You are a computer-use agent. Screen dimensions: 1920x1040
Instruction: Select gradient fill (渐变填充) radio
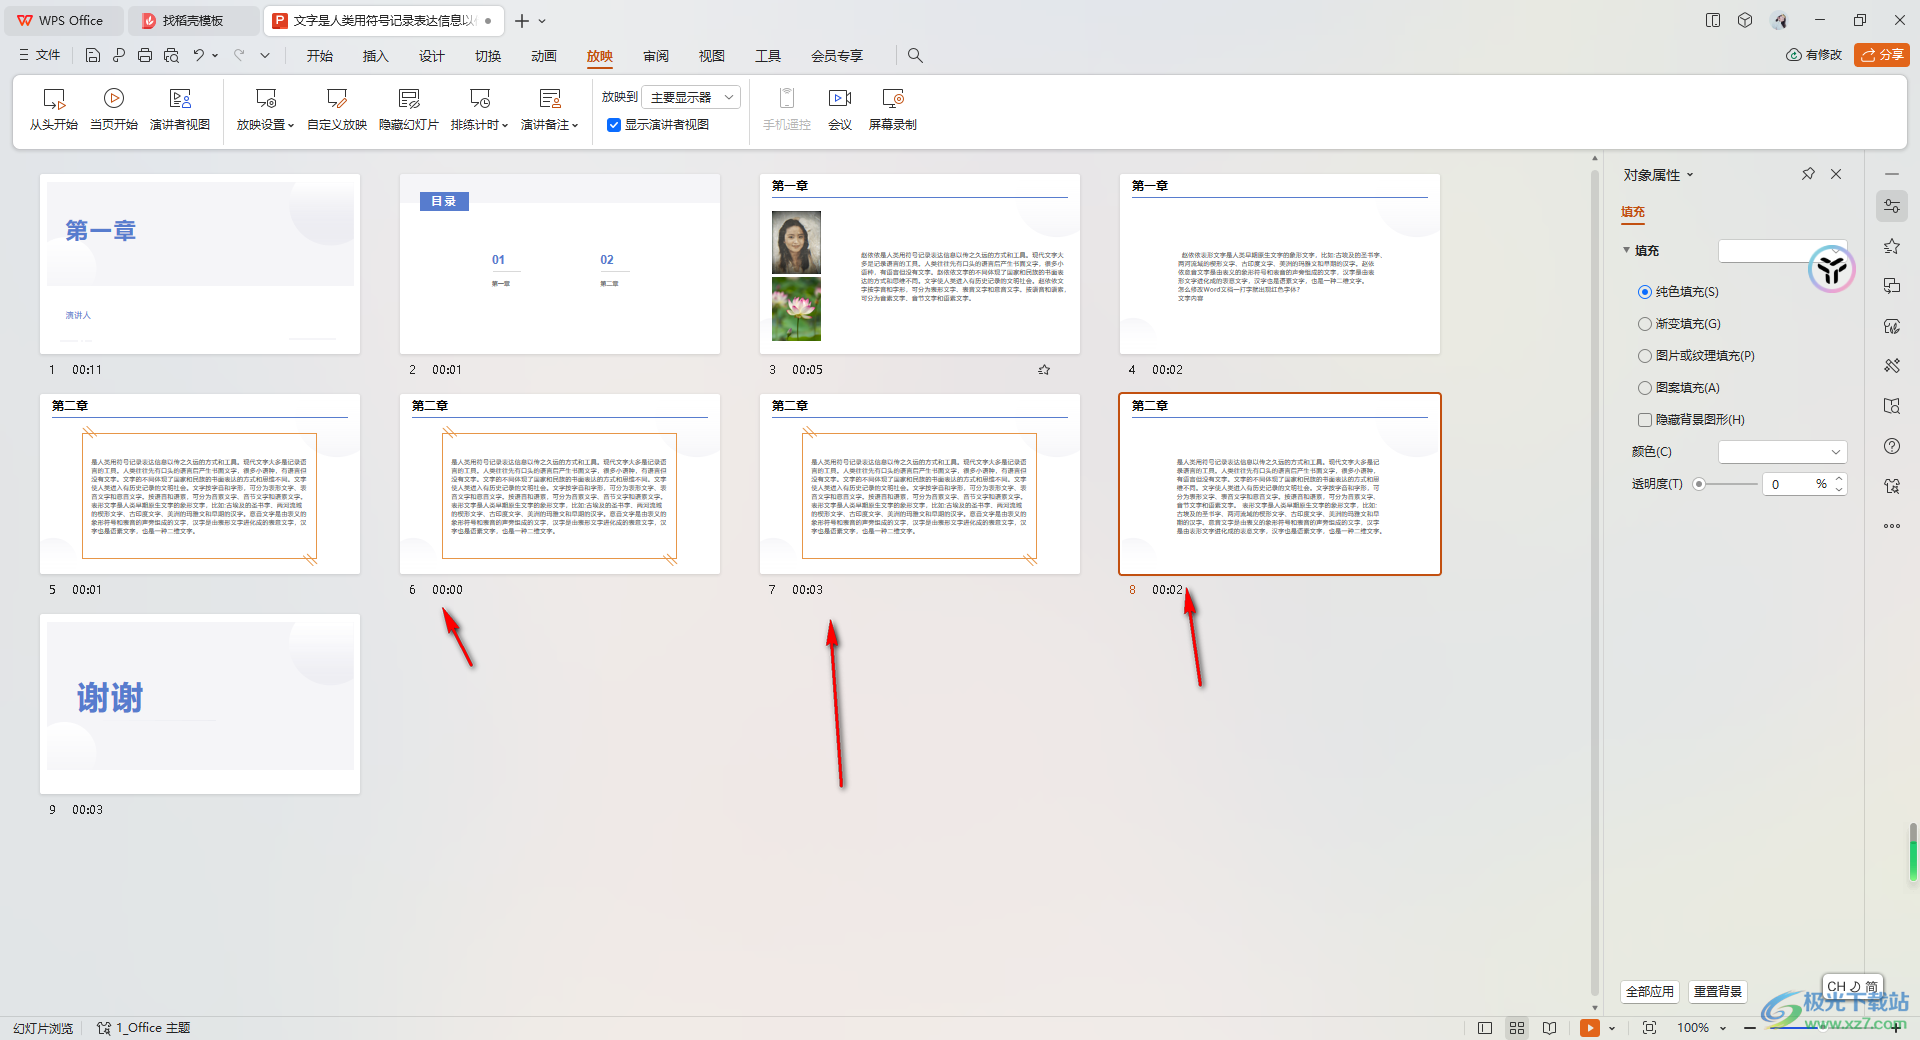1644,324
